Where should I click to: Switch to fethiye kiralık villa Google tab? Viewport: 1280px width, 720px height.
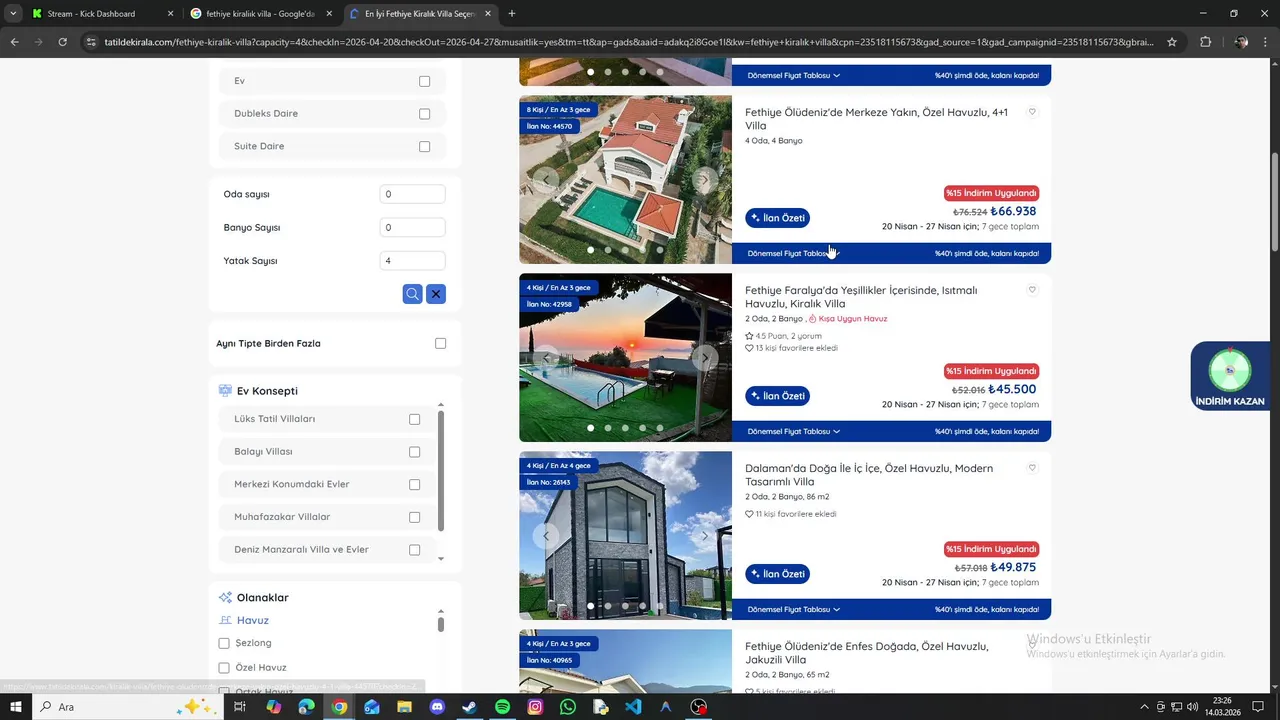tap(261, 14)
